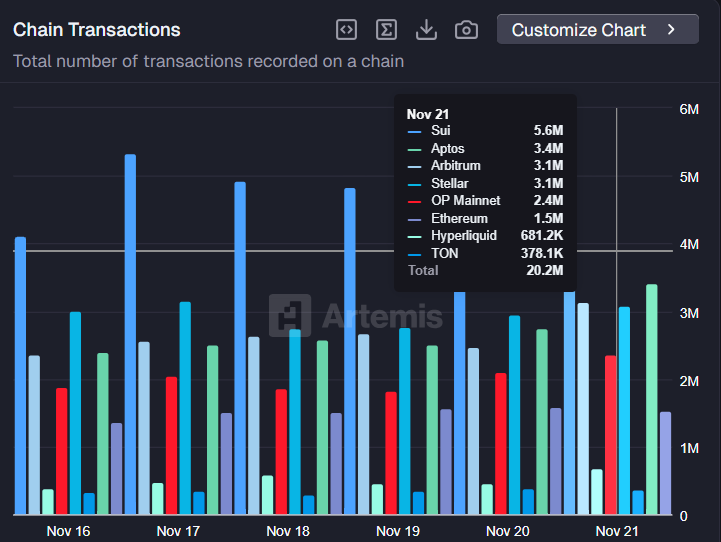
Task: Select the Nov 17 axis label
Action: pyautogui.click(x=178, y=531)
